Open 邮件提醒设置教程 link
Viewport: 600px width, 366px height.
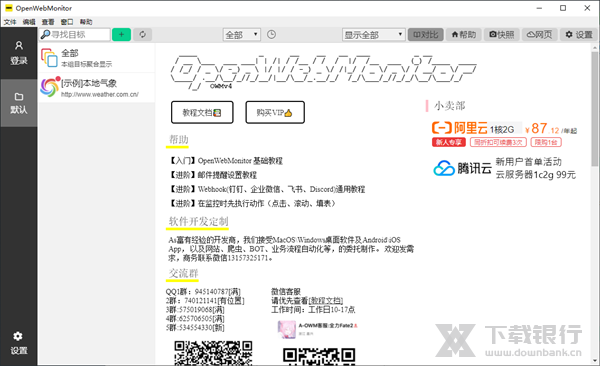tap(213, 175)
